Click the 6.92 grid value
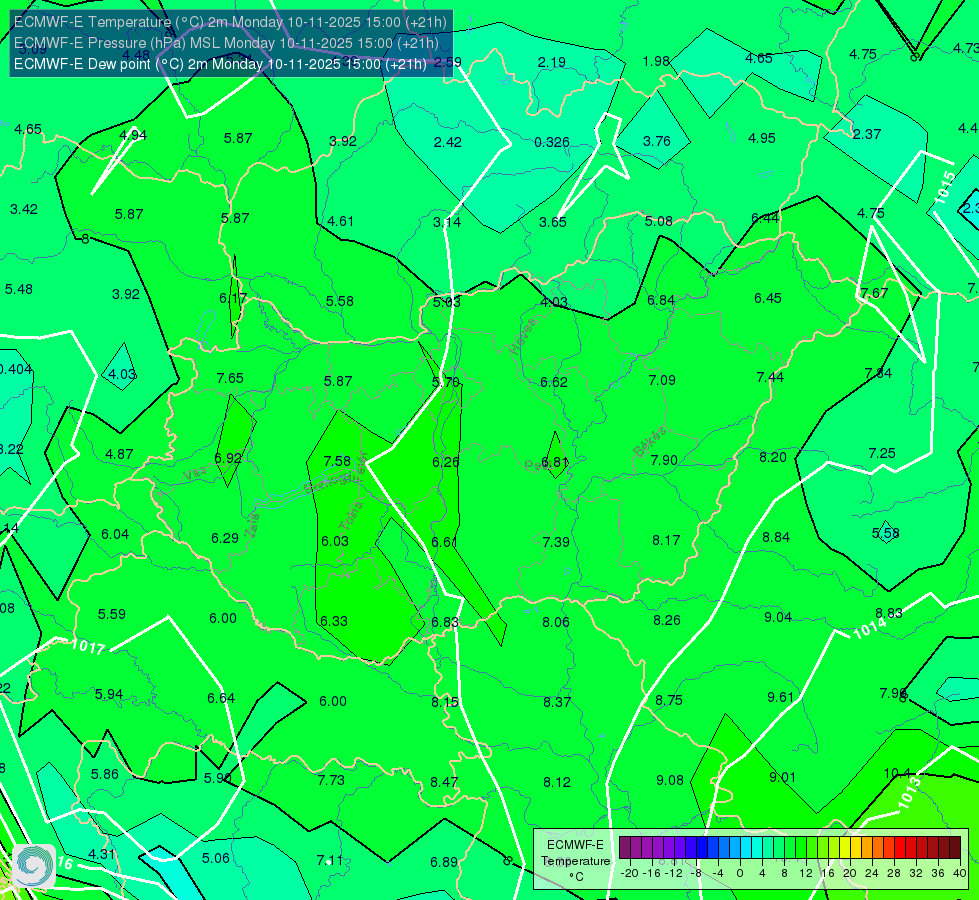The width and height of the screenshot is (979, 900). coord(228,458)
